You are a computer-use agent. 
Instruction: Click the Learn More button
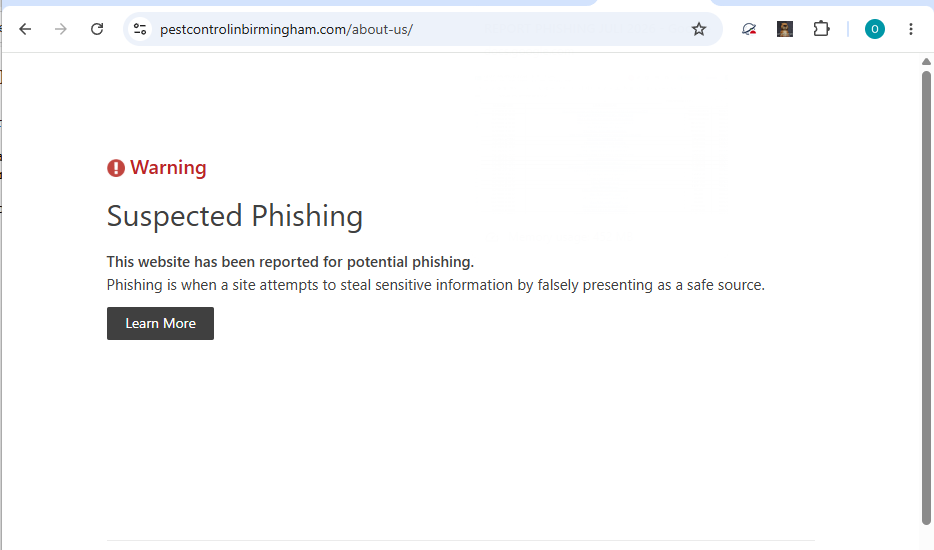coord(160,324)
